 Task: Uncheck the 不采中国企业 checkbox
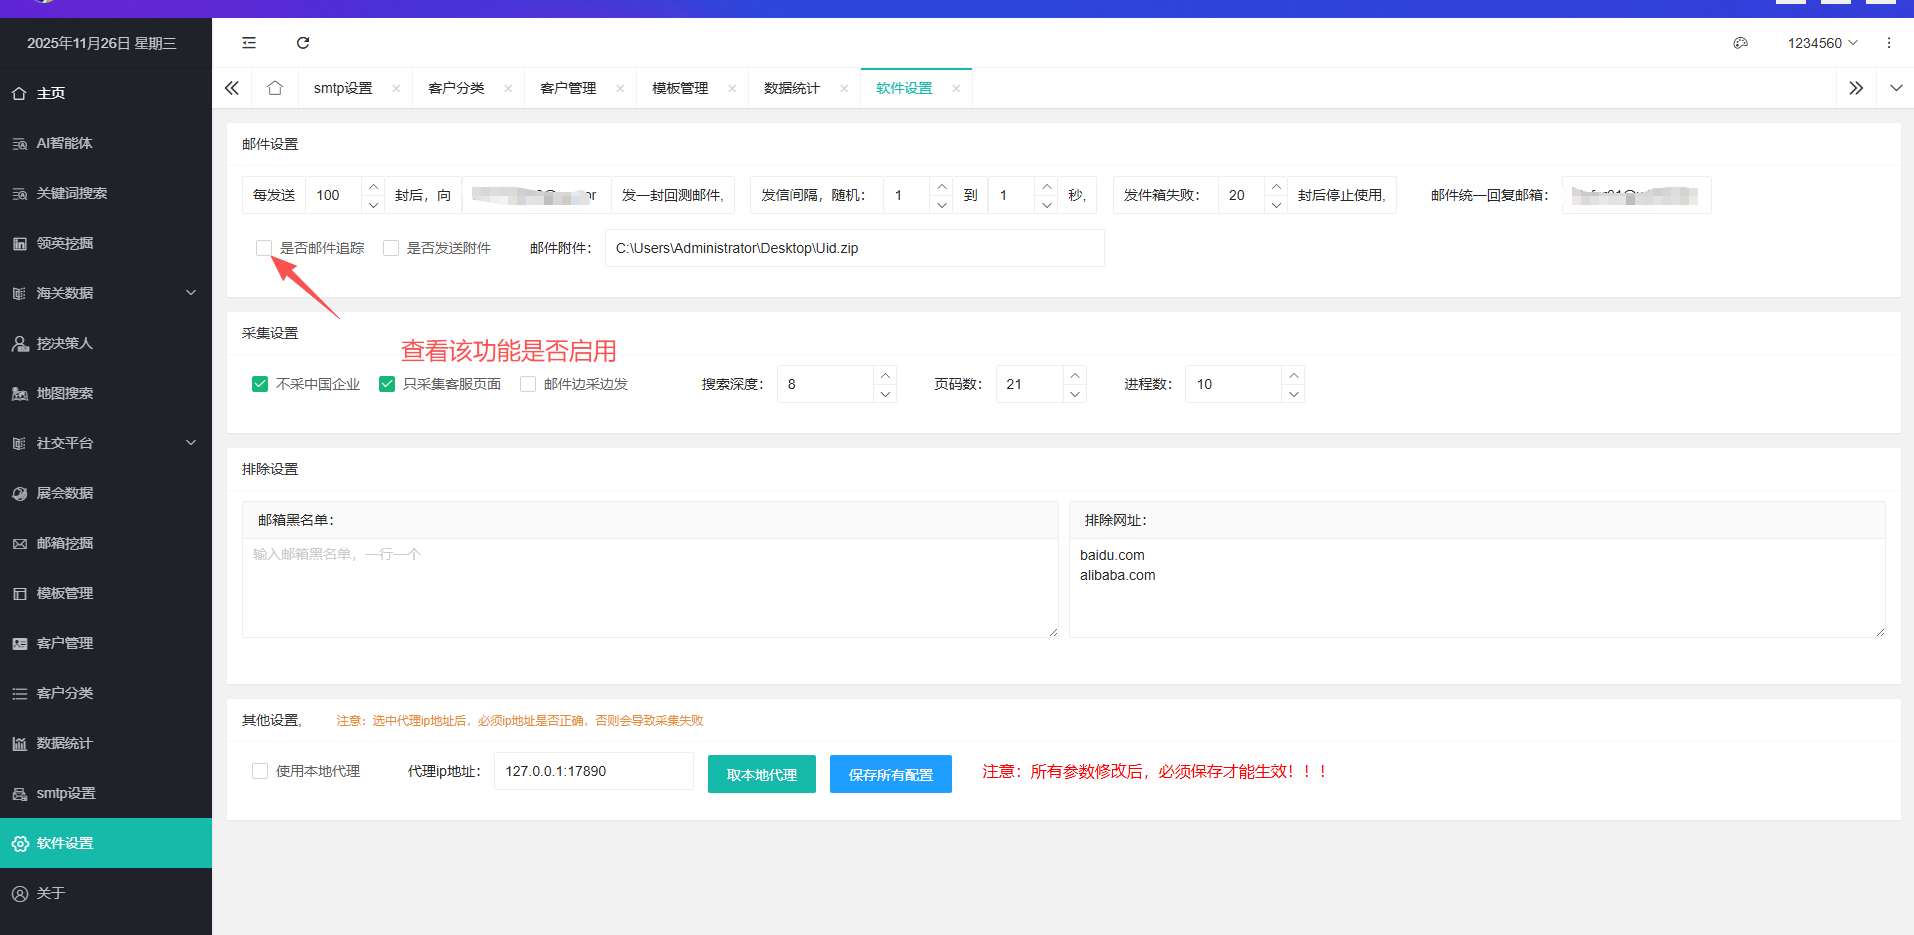click(260, 384)
